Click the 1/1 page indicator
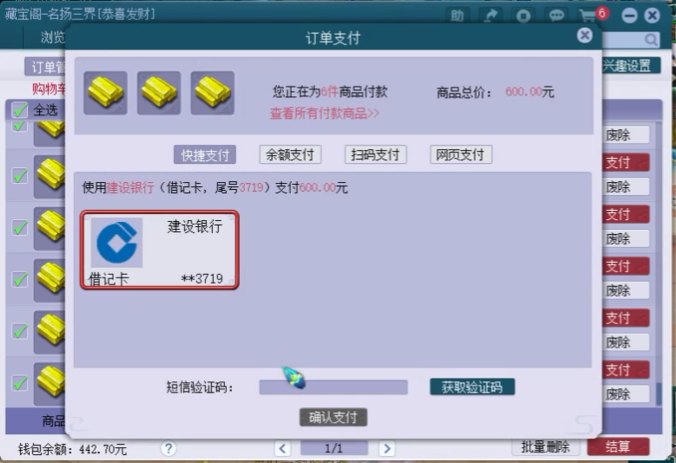The image size is (676, 463). (334, 448)
